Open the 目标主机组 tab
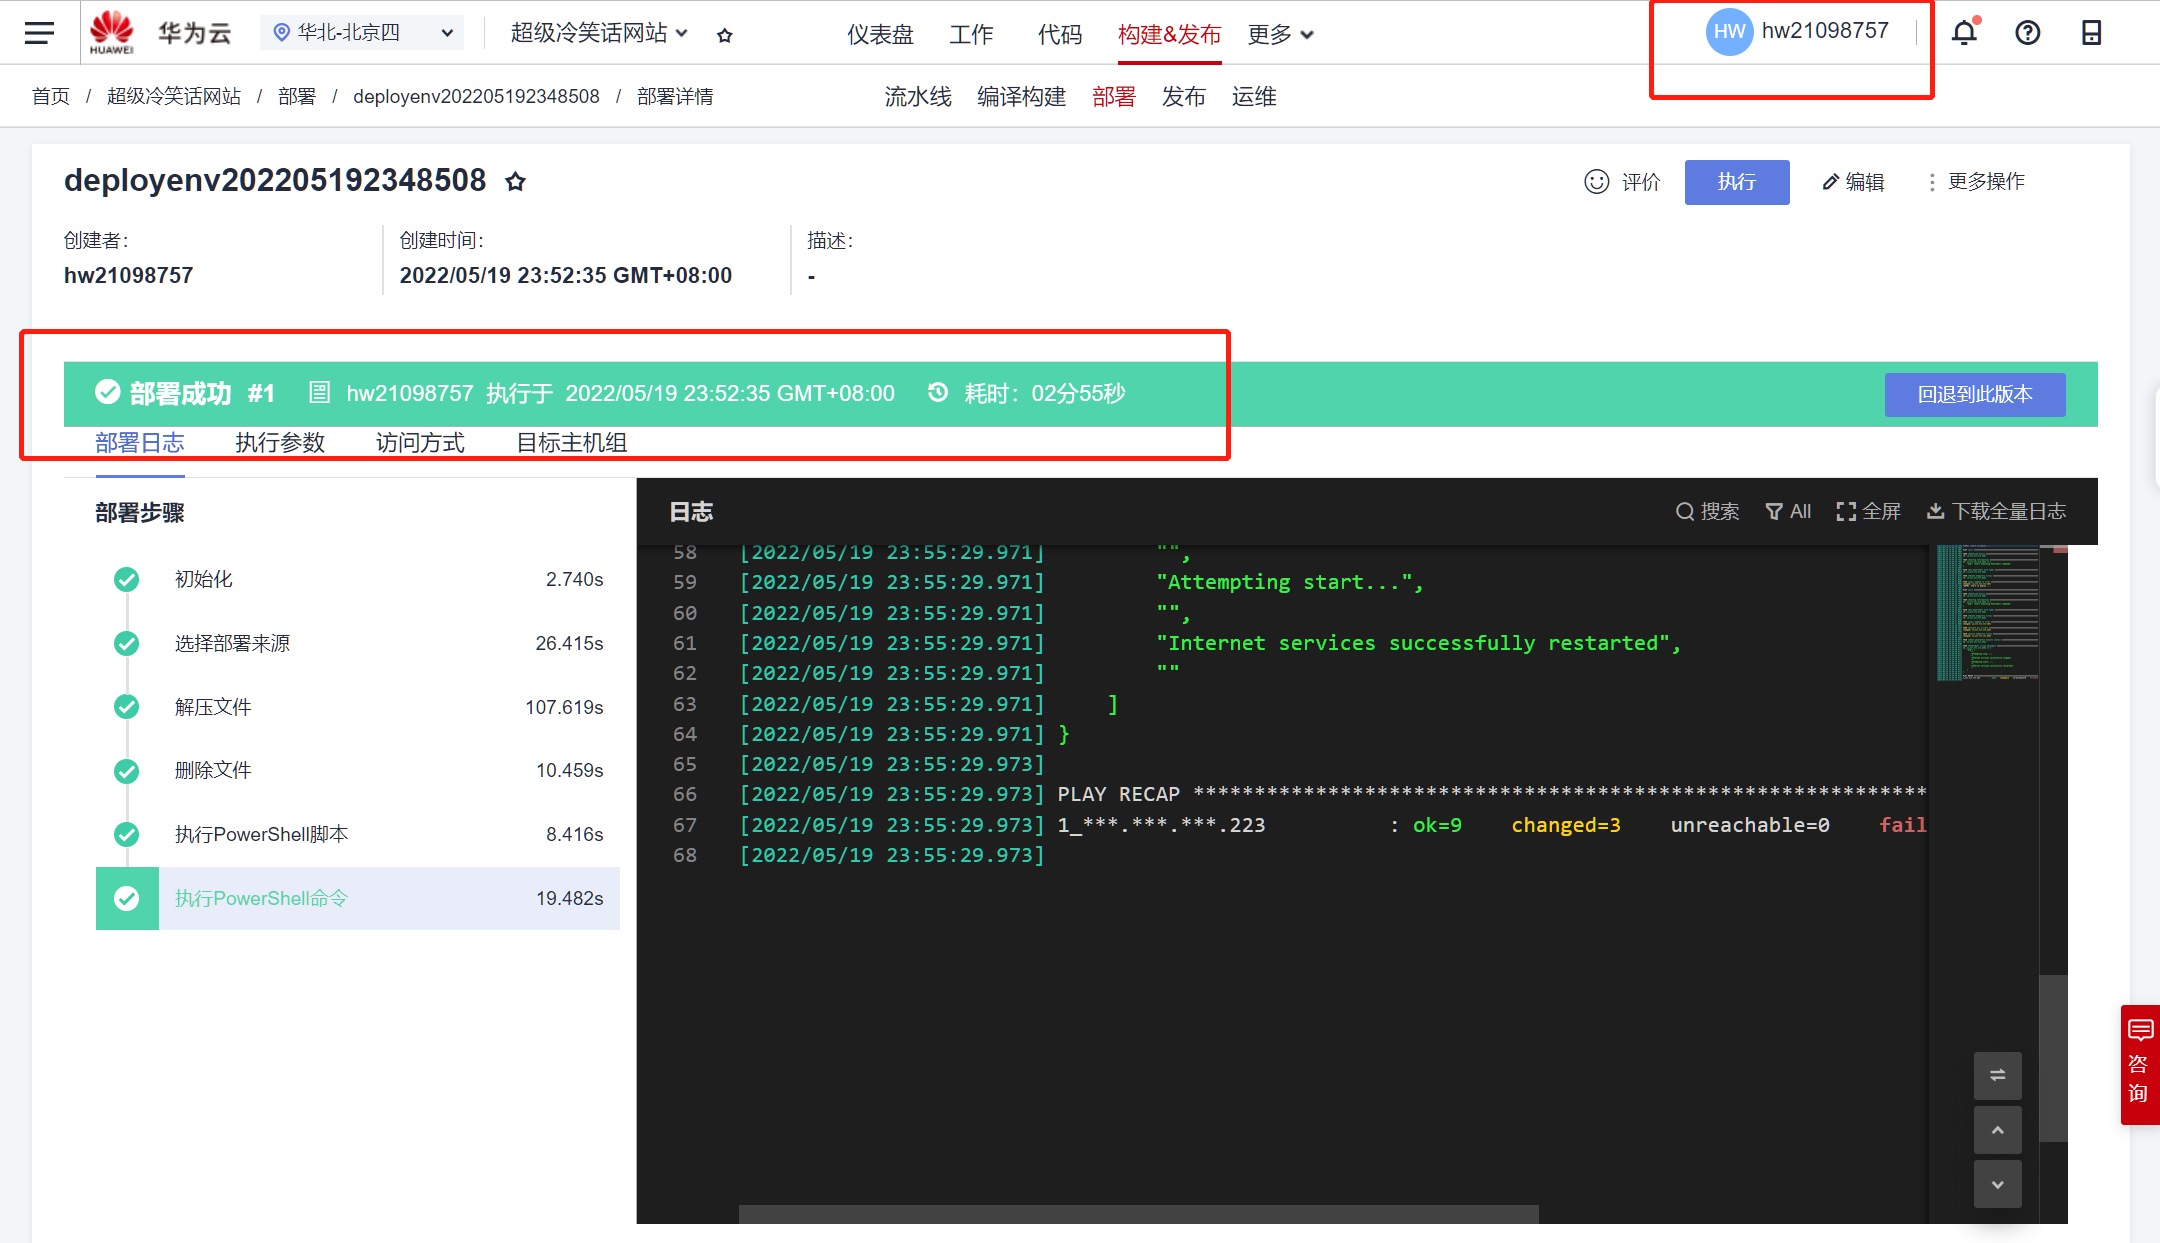2160x1243 pixels. pos(571,443)
